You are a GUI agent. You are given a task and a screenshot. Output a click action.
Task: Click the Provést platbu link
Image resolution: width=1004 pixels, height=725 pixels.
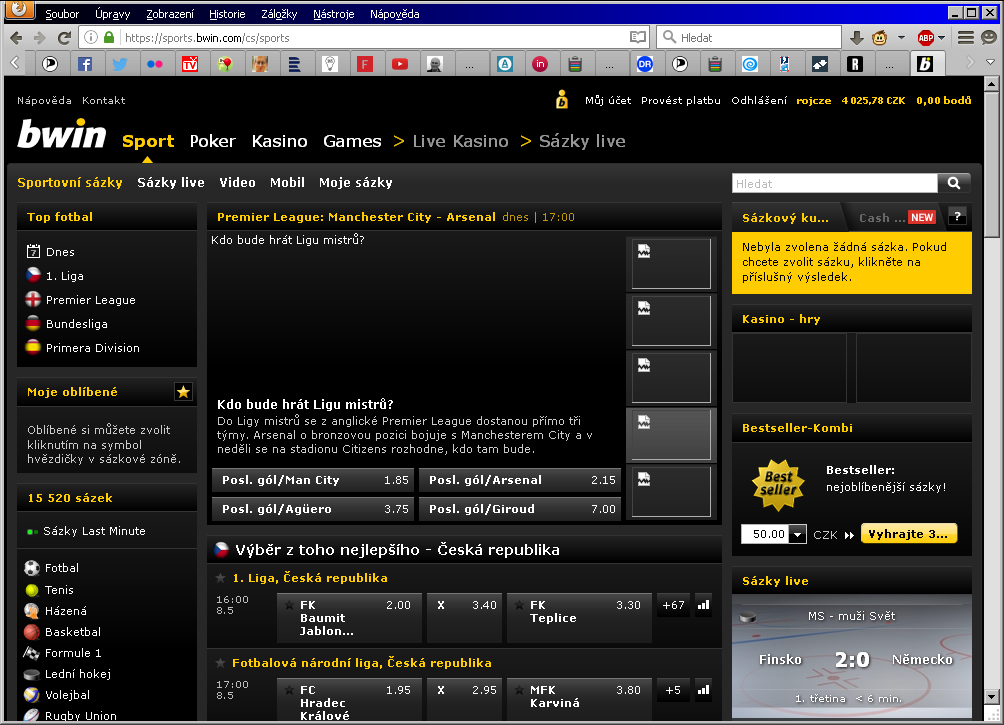681,101
